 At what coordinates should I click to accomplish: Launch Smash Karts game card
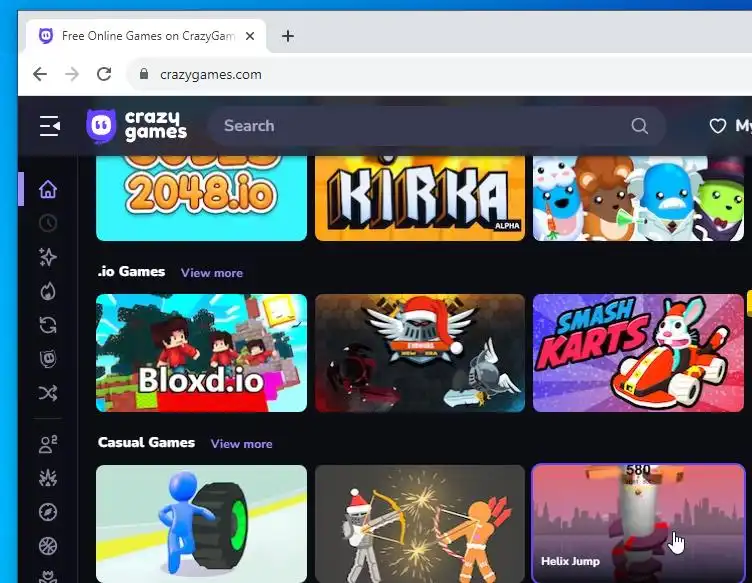638,353
